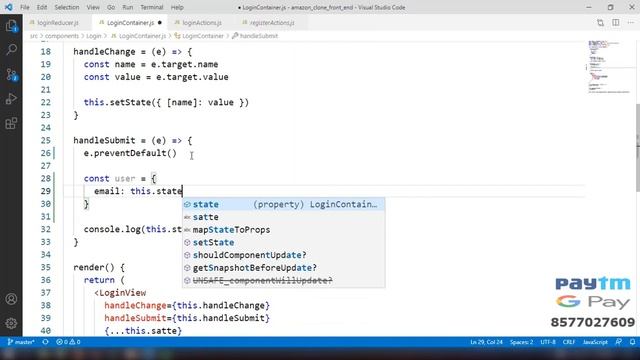Open the Help menu
Screen dimensions: 640x360
177,7
